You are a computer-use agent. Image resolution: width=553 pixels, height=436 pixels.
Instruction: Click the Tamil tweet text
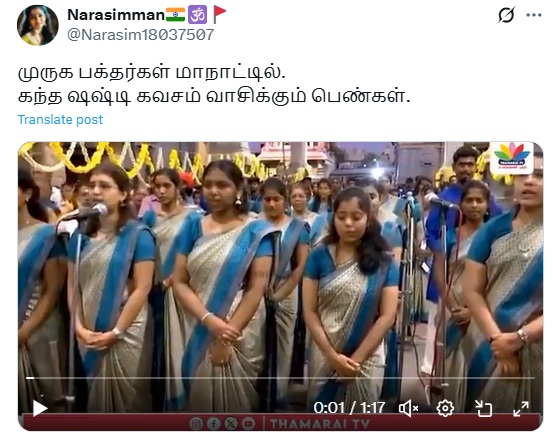coord(214,84)
